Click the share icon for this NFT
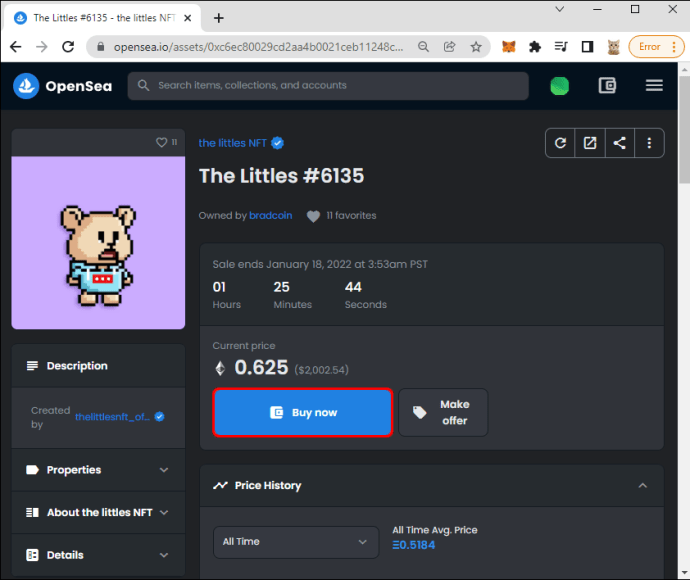The width and height of the screenshot is (690, 580). click(x=620, y=143)
